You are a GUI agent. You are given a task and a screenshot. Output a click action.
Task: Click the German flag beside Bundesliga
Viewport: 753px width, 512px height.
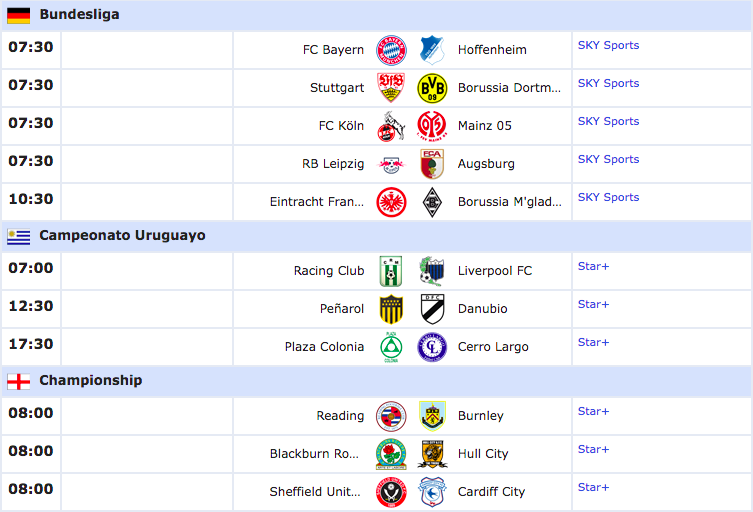click(x=19, y=15)
